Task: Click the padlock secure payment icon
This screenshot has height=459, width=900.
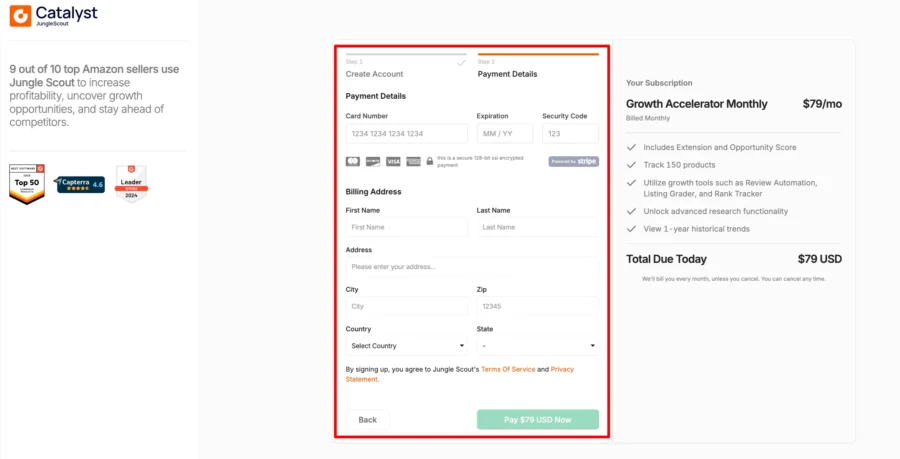Action: [429, 162]
